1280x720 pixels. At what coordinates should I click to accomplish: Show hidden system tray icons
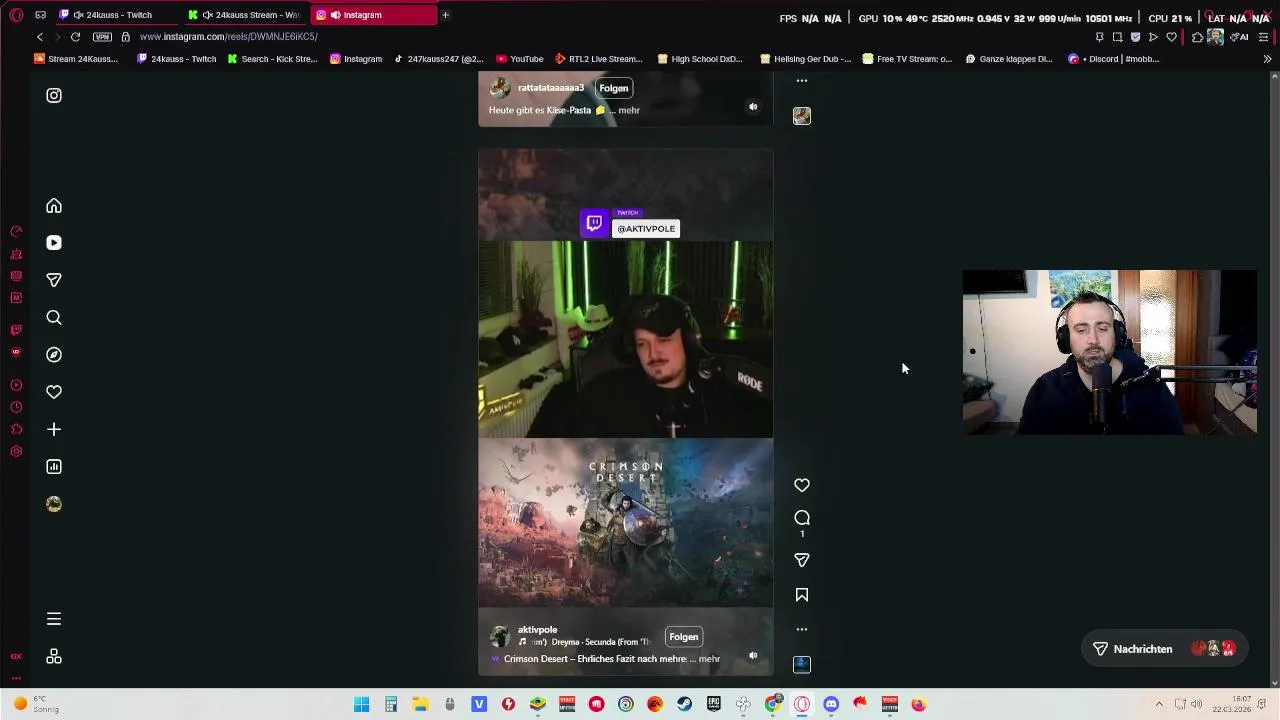tap(1159, 705)
